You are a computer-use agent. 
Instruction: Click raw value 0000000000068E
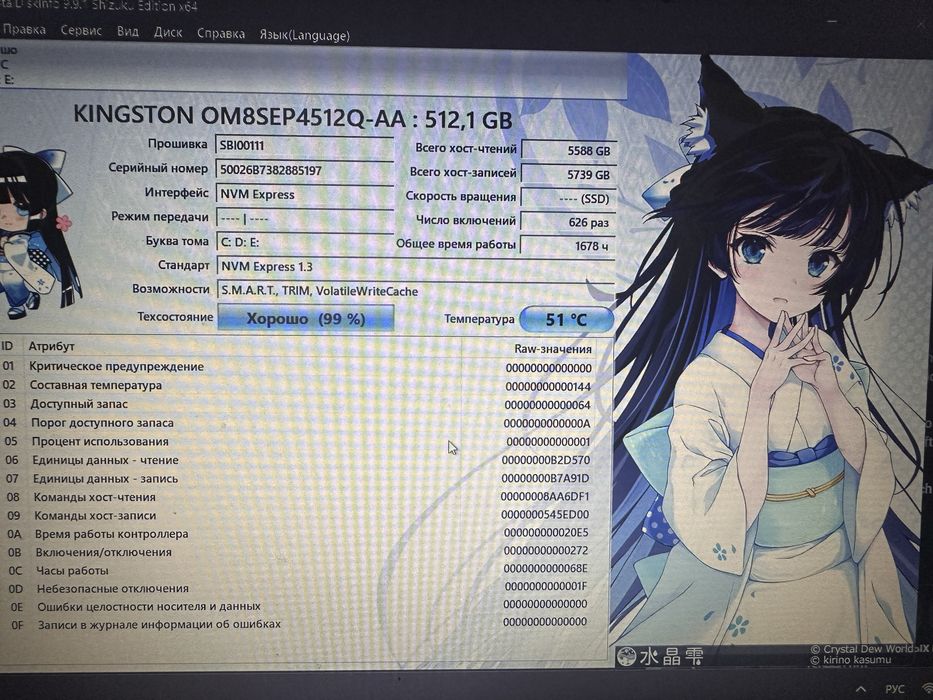(x=545, y=568)
